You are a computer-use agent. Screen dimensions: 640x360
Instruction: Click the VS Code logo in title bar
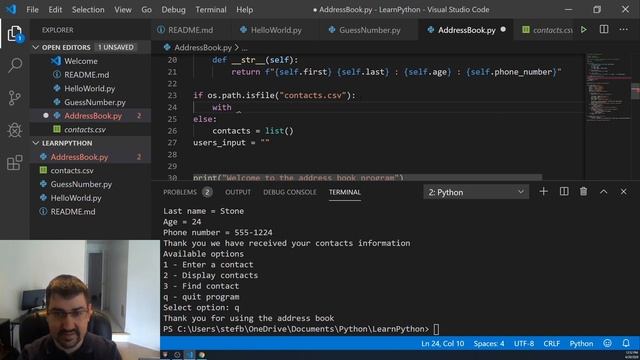[11, 9]
